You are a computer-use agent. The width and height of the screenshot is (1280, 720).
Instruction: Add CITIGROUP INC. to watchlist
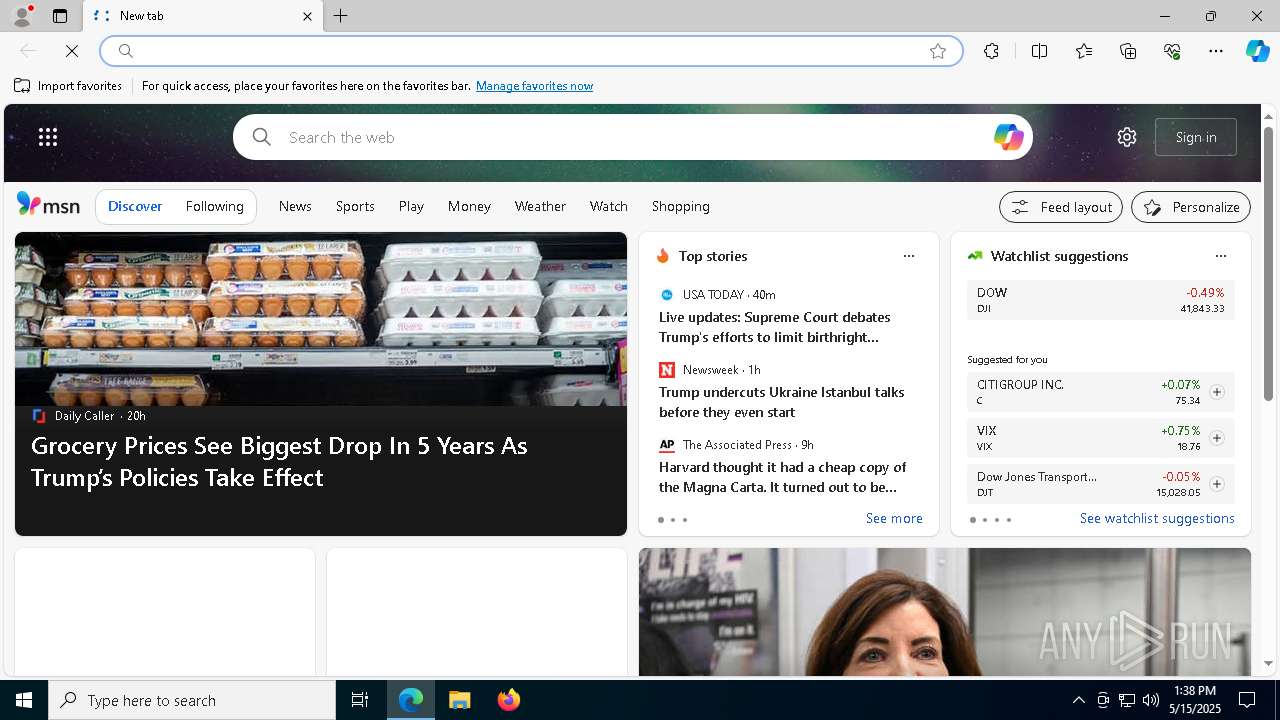(x=1217, y=392)
